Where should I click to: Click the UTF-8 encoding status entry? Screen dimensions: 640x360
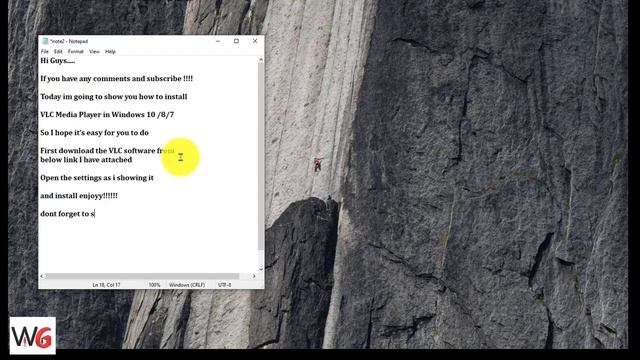tap(224, 285)
